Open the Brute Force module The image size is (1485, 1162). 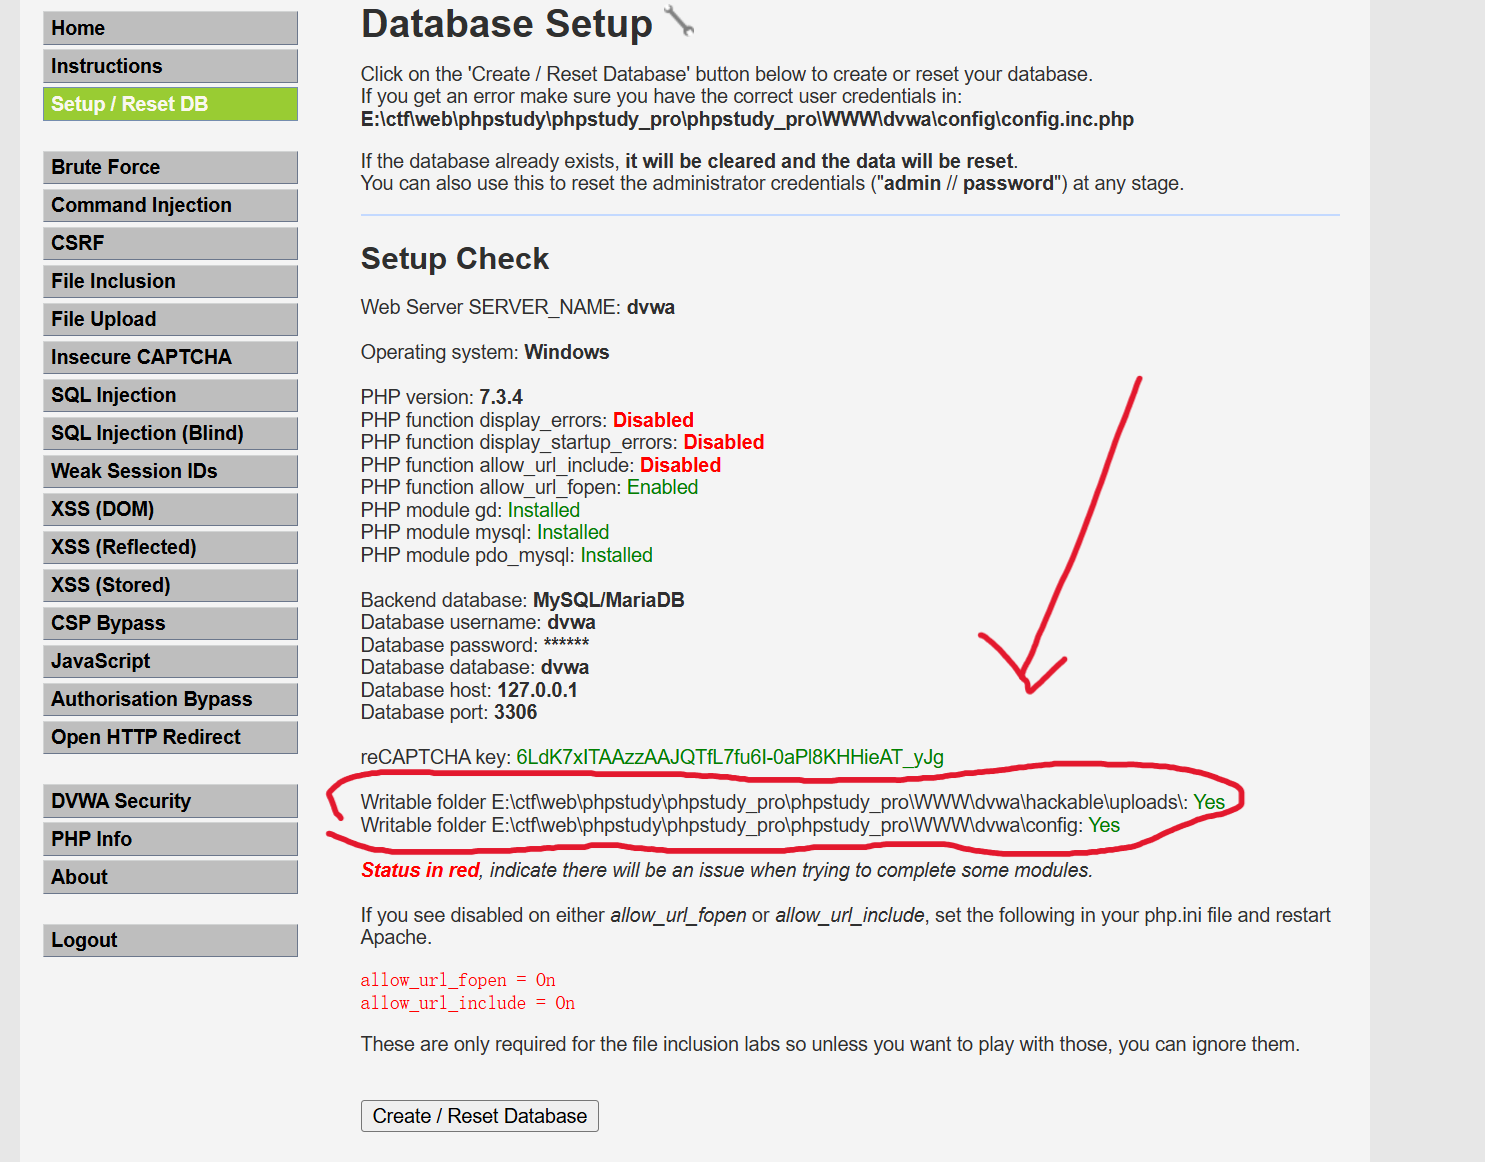[170, 167]
